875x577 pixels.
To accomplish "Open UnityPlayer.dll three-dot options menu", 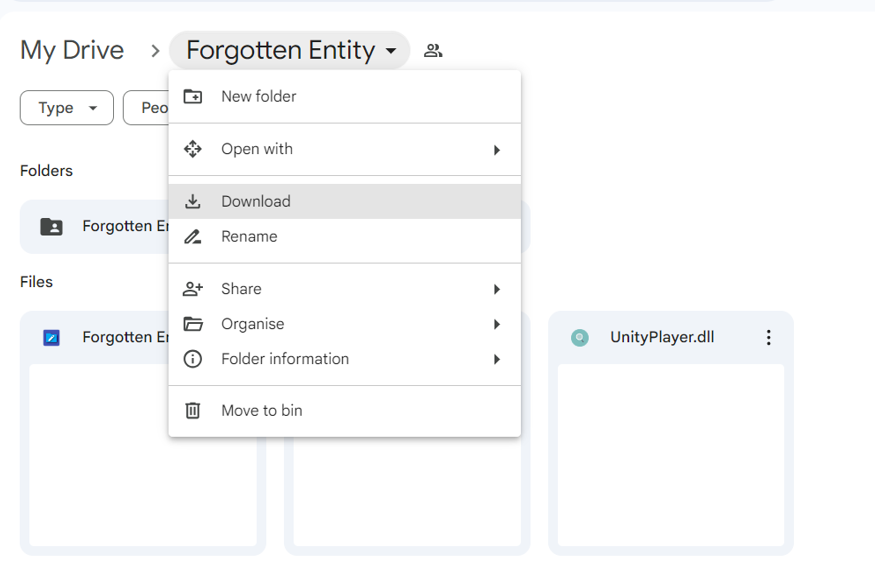I will coord(768,338).
